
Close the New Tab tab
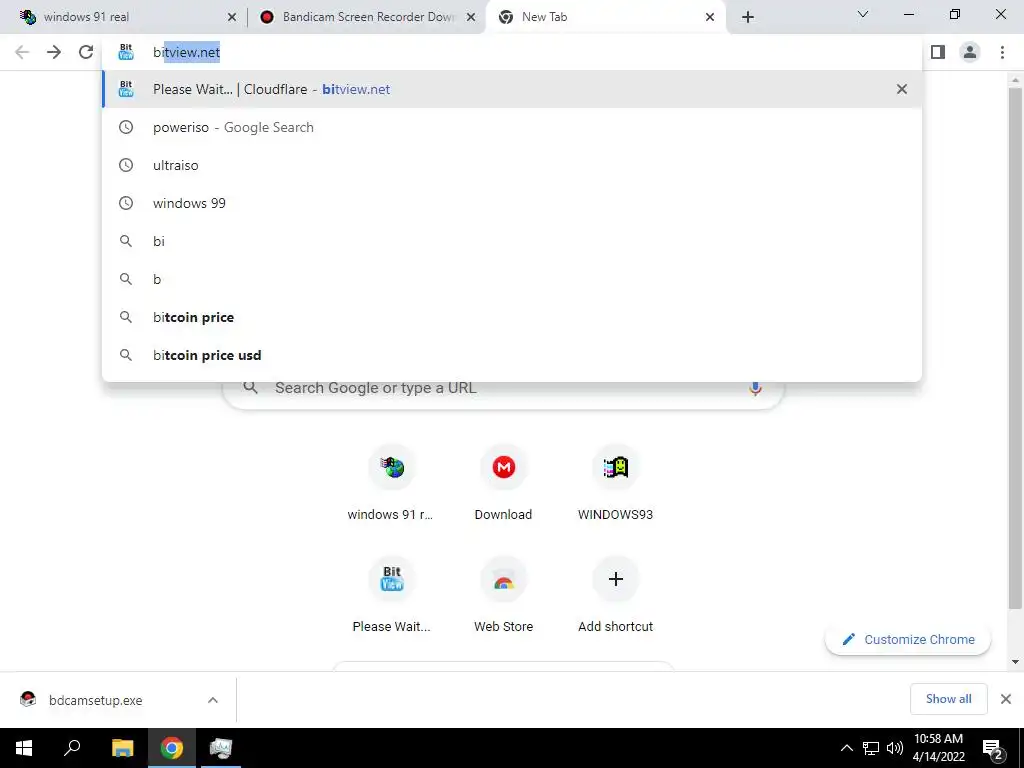point(710,18)
